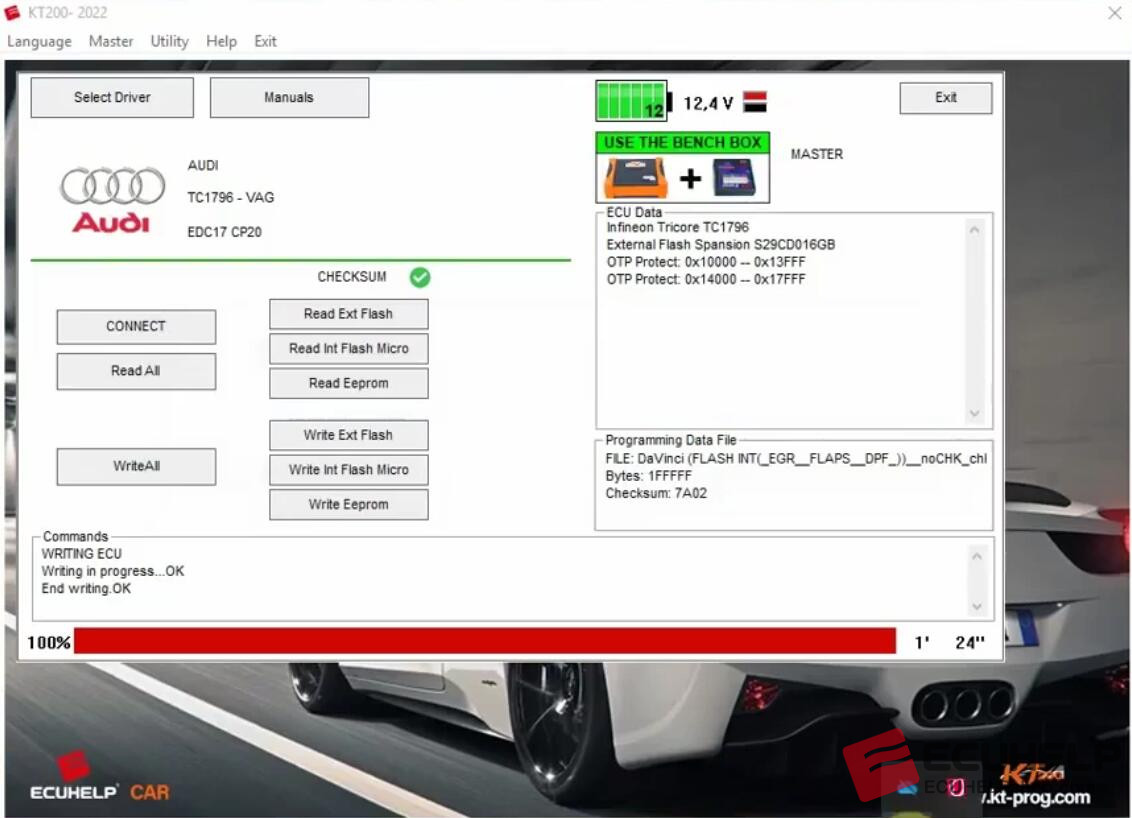Click Exit in the menu bar
The width and height of the screenshot is (1132, 818).
click(265, 41)
